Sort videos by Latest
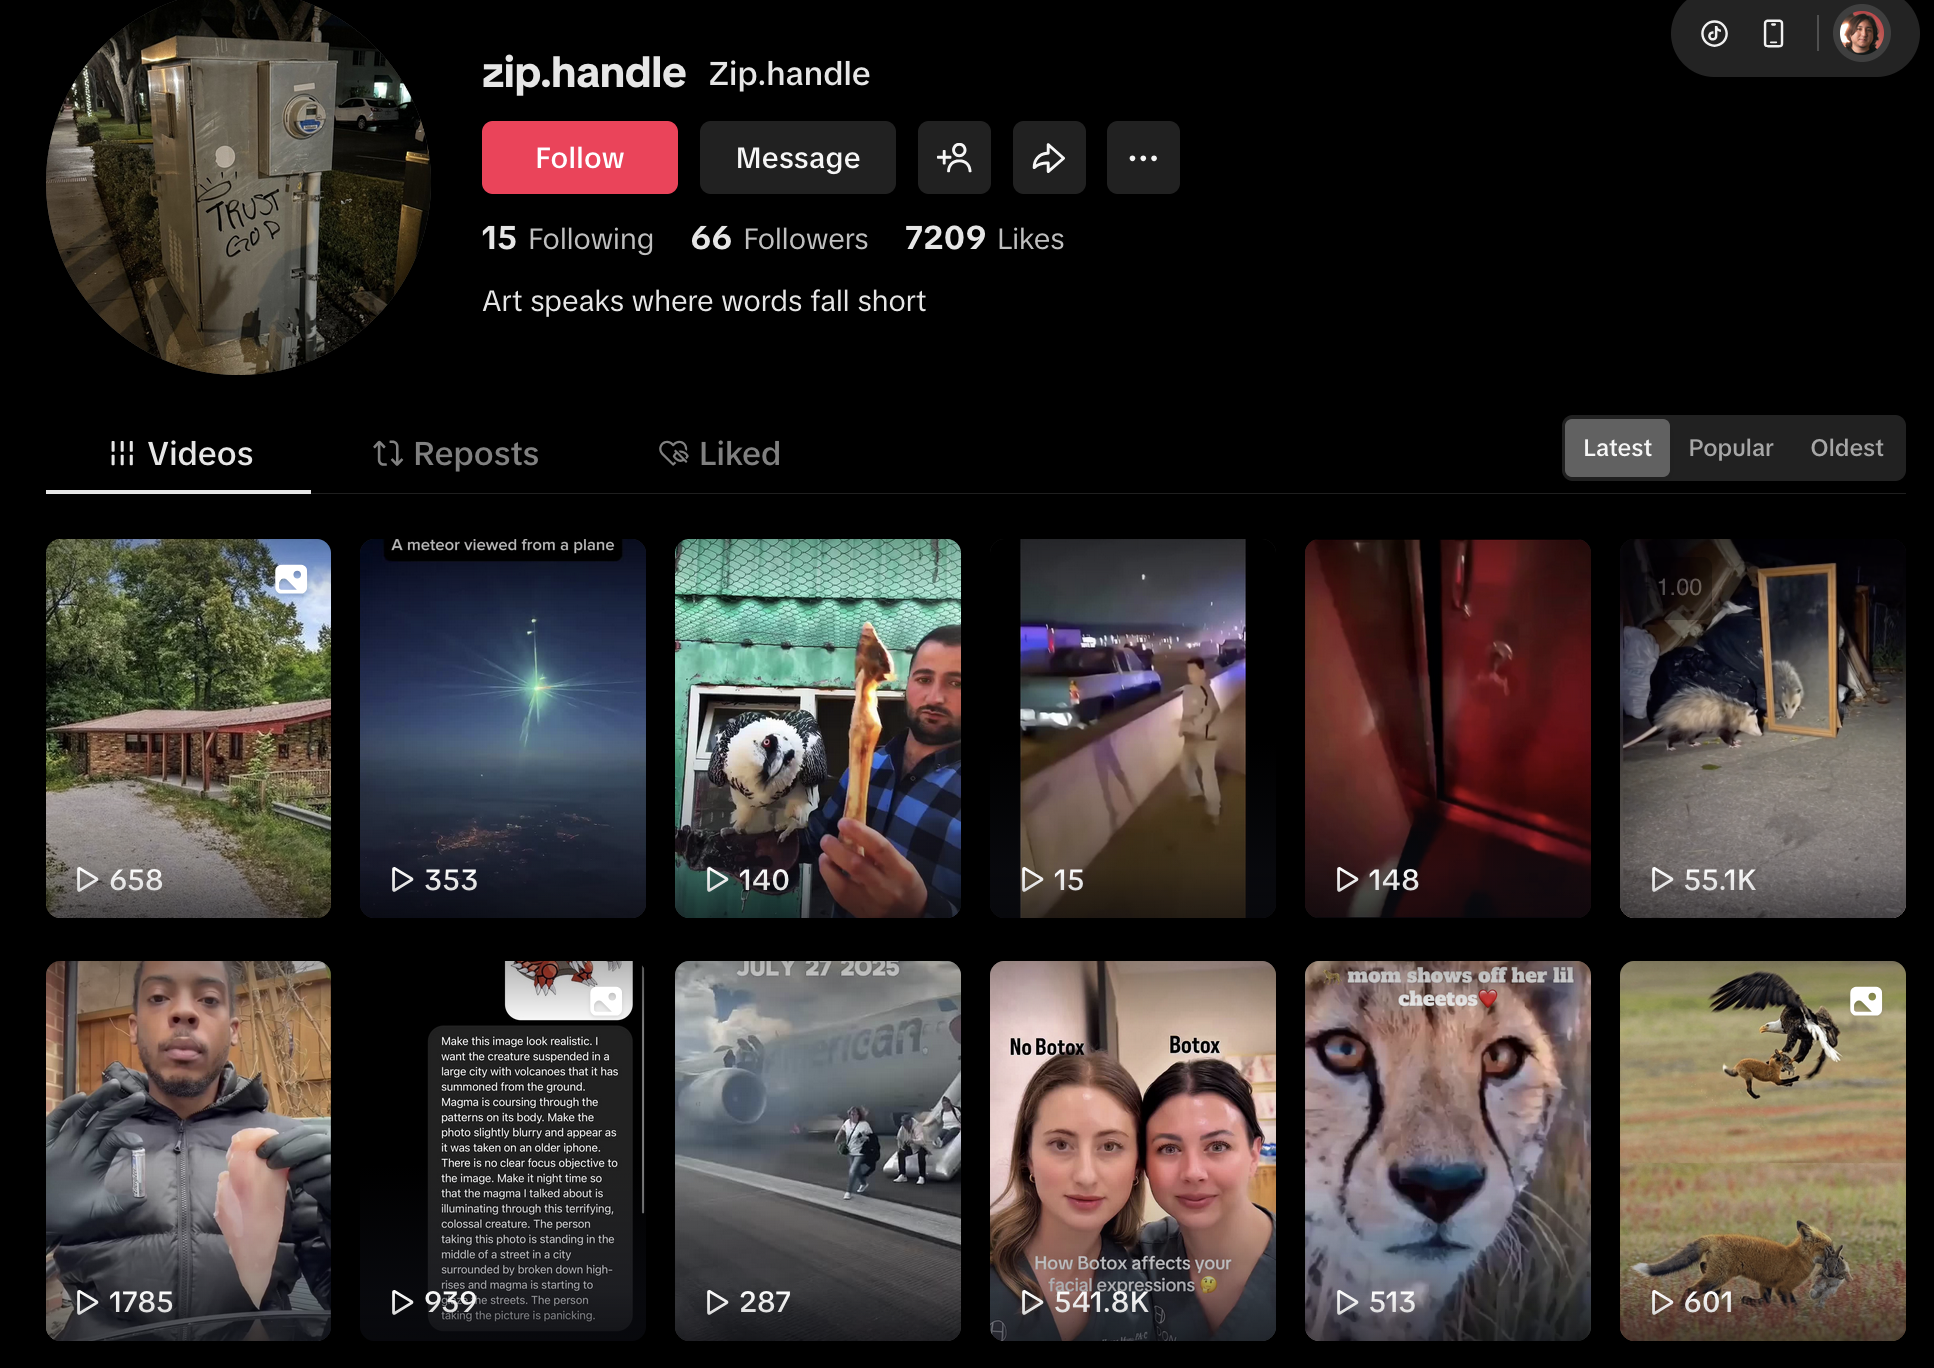The height and width of the screenshot is (1368, 1934). (x=1616, y=448)
